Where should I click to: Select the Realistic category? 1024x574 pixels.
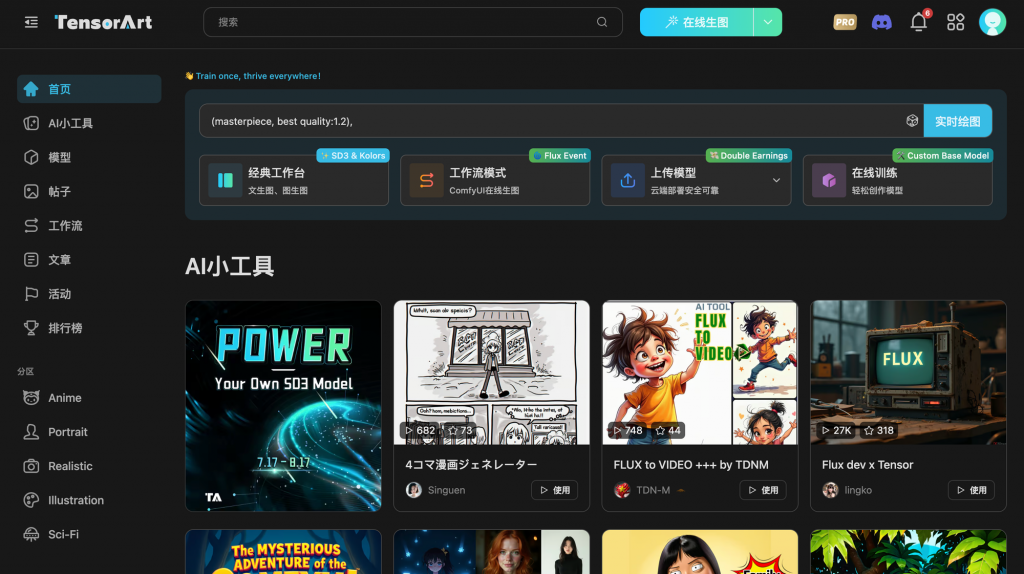(89, 466)
